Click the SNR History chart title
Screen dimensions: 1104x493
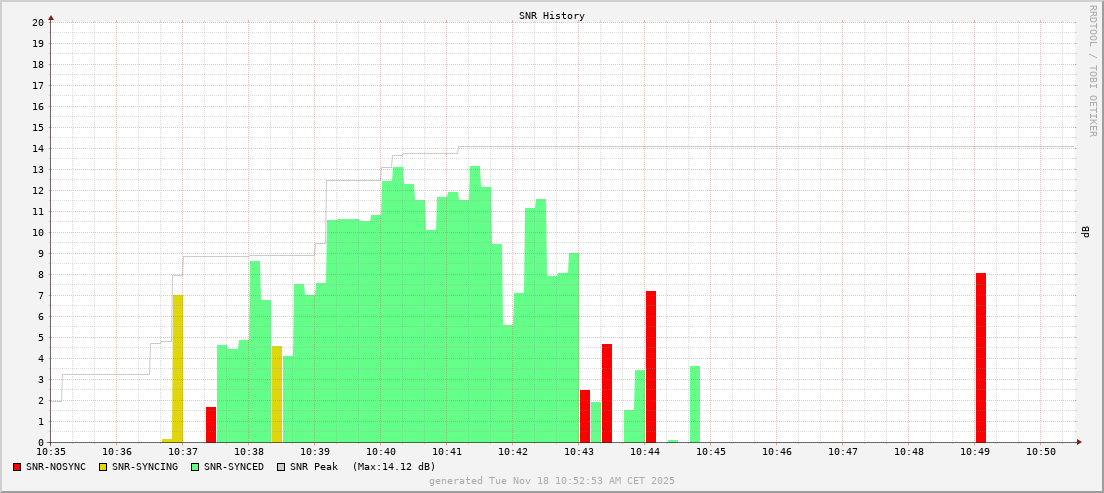tap(551, 16)
